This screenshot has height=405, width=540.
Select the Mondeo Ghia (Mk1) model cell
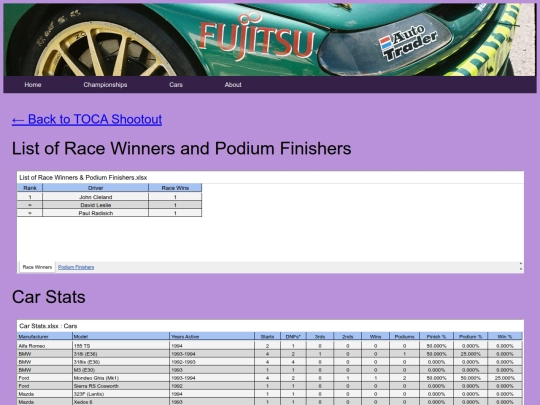[x=121, y=378]
